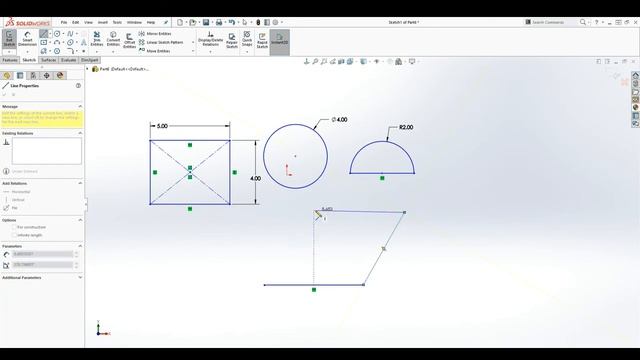This screenshot has width=640, height=360.
Task: Check the Infinite length checkbox
Action: [14, 235]
